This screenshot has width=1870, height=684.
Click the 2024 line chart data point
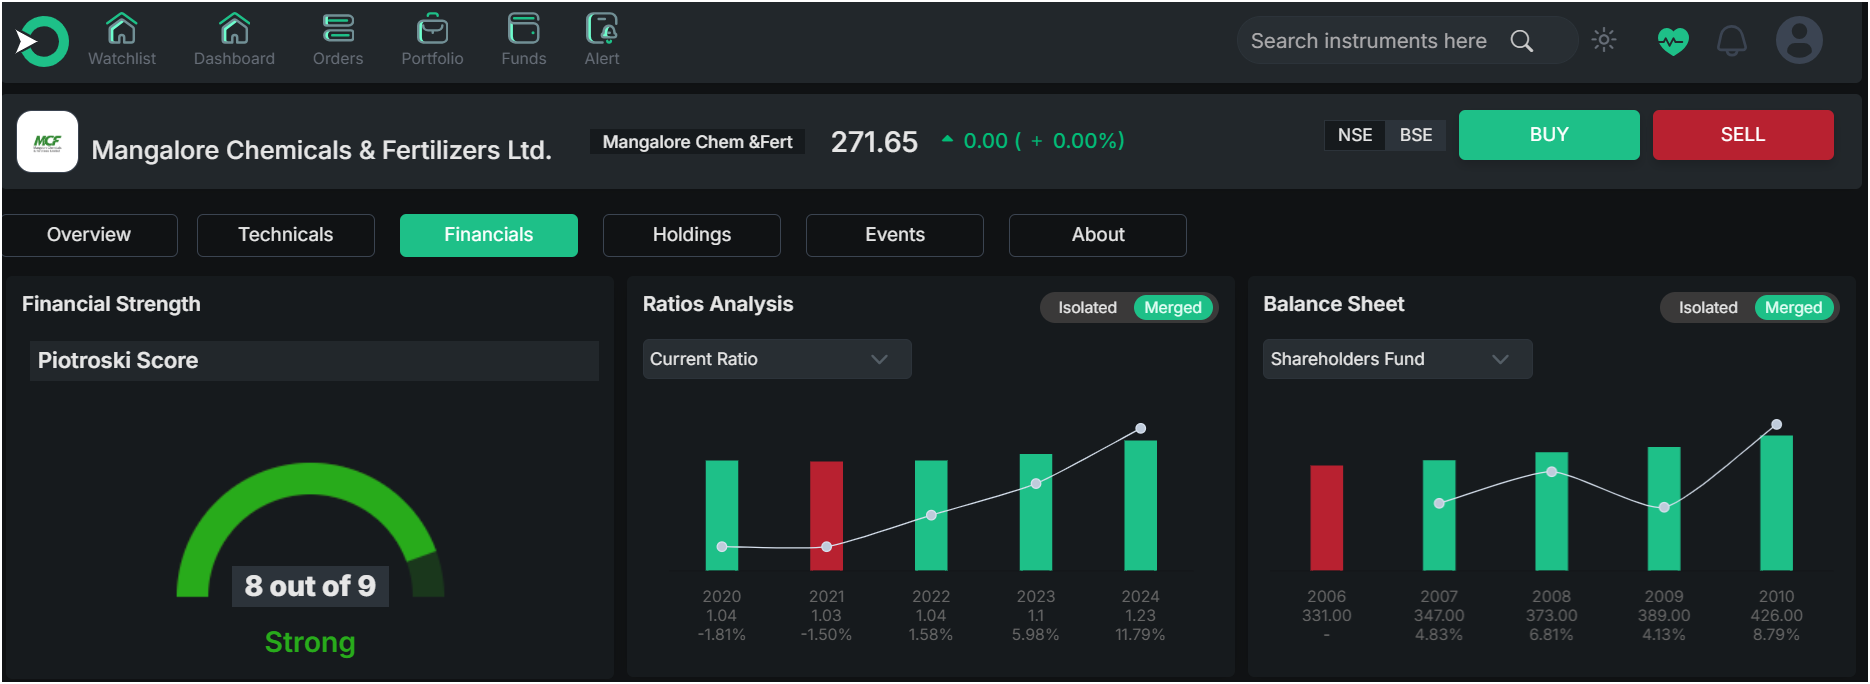click(1141, 428)
